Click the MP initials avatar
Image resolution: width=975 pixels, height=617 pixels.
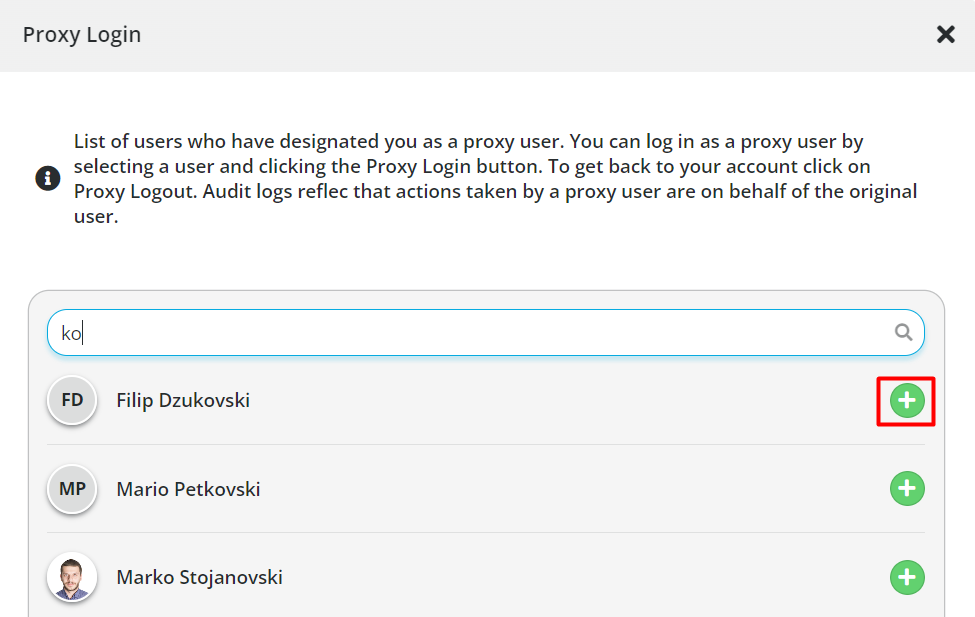tap(72, 489)
